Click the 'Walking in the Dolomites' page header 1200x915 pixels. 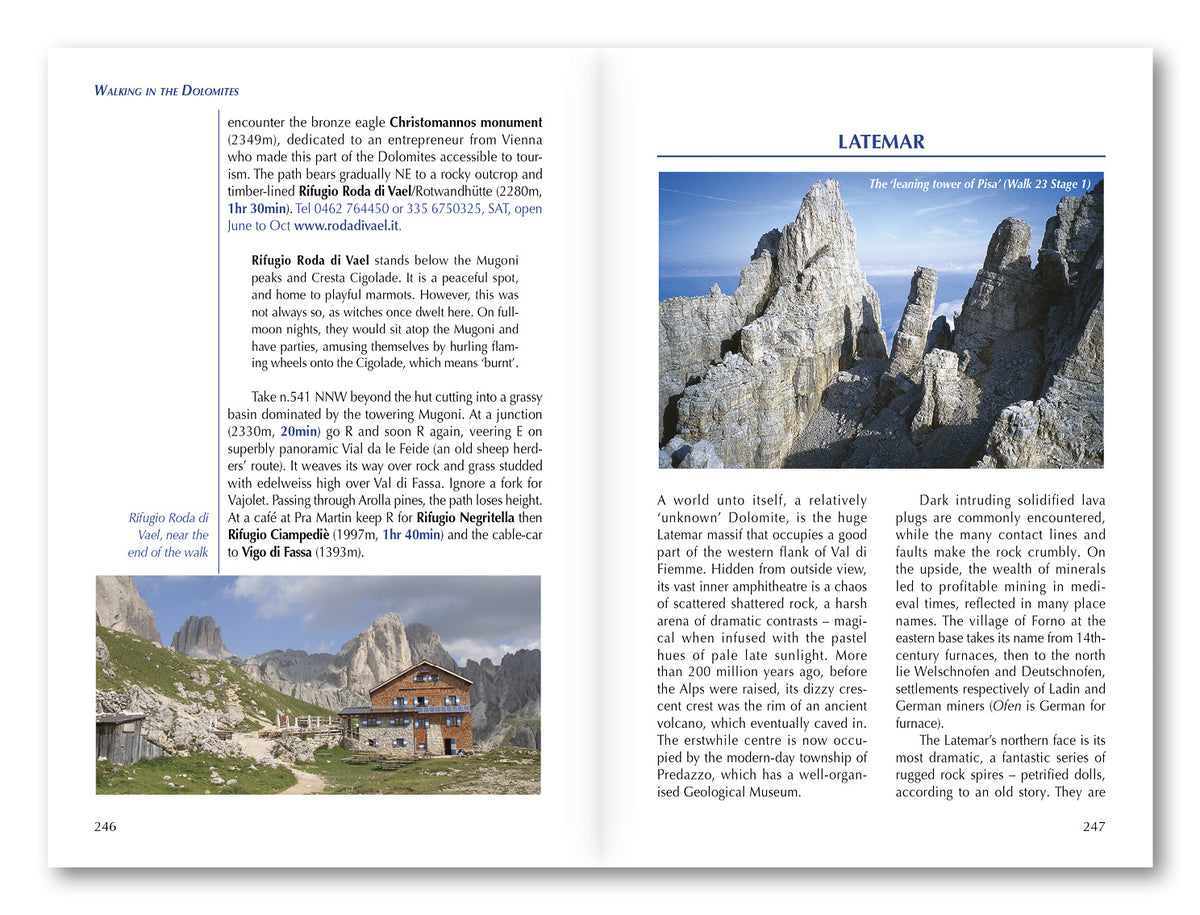click(x=166, y=90)
